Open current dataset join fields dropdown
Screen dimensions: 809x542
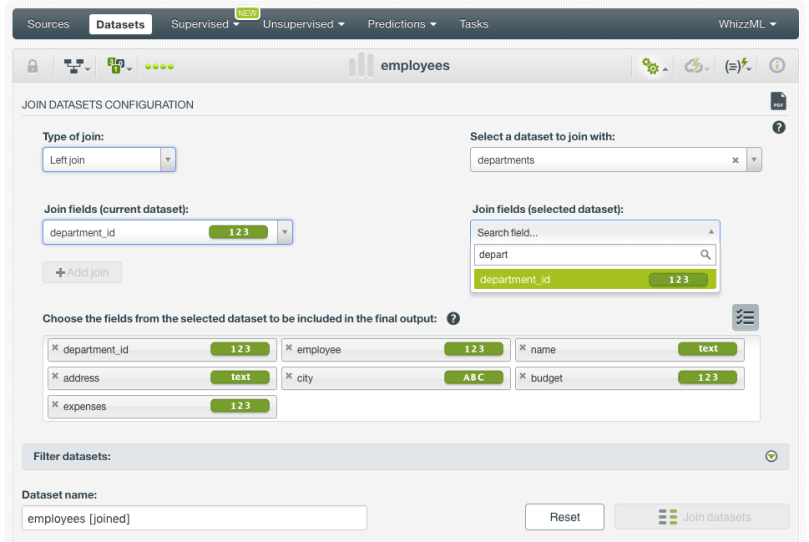click(284, 233)
